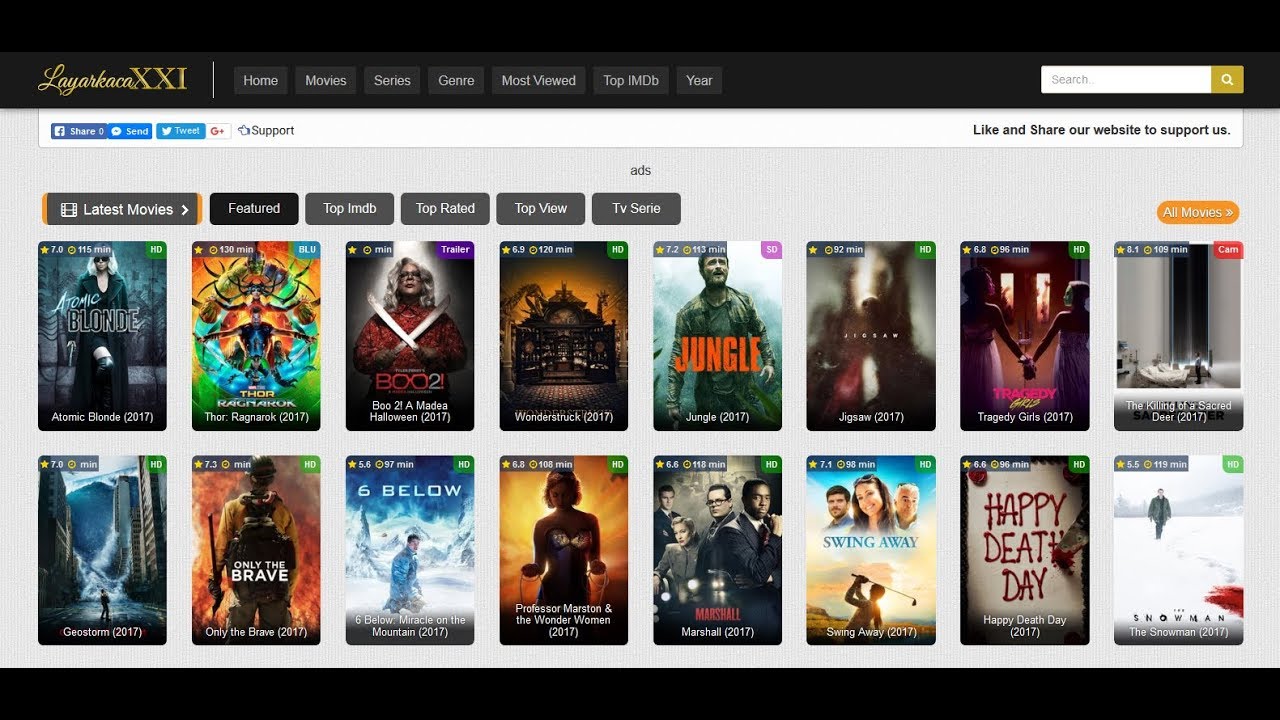
Task: Open the Swing Away (2017) poster
Action: point(871,551)
